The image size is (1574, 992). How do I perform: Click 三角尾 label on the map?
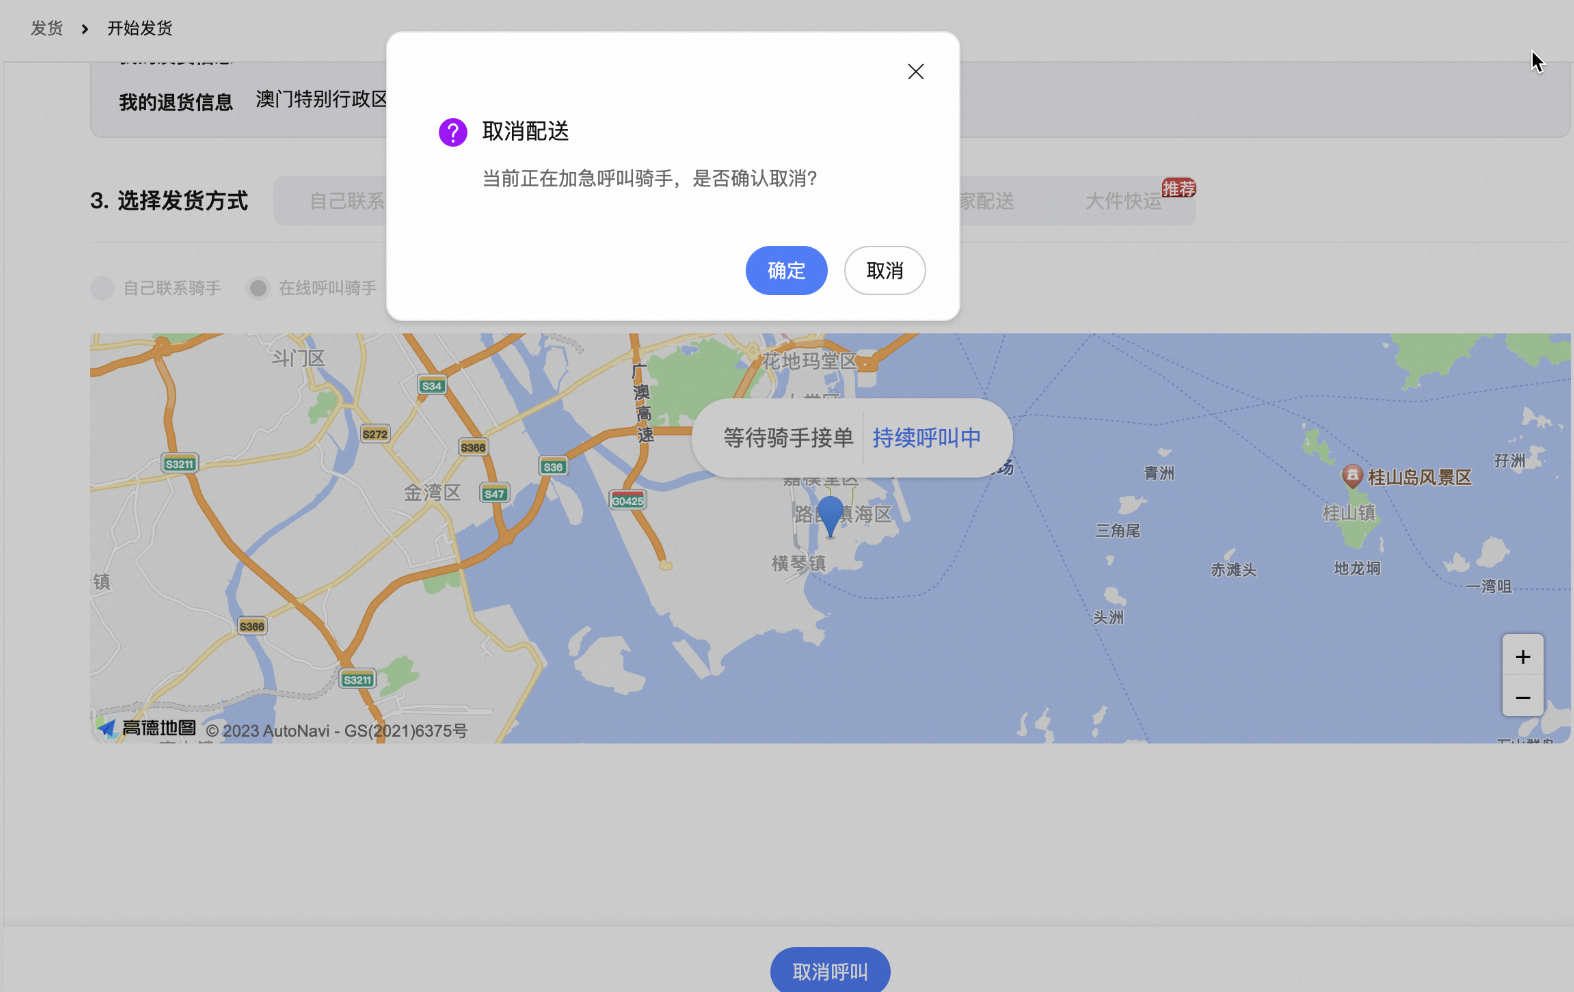point(1118,531)
